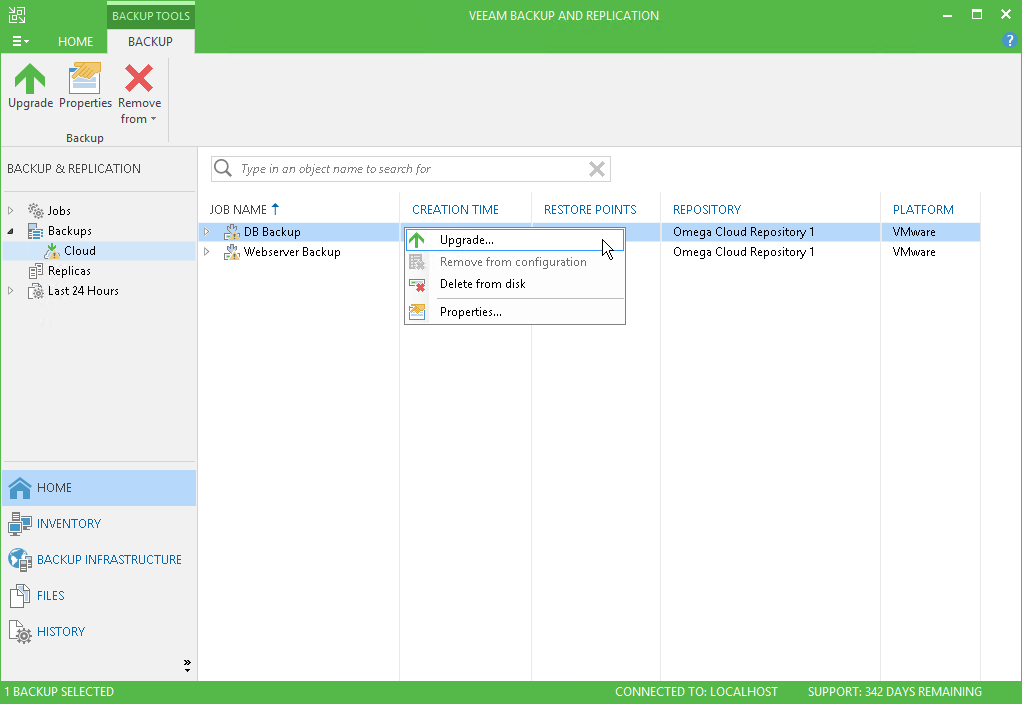Sort by CREATION TIME column
This screenshot has width=1022, height=704.
coord(455,210)
